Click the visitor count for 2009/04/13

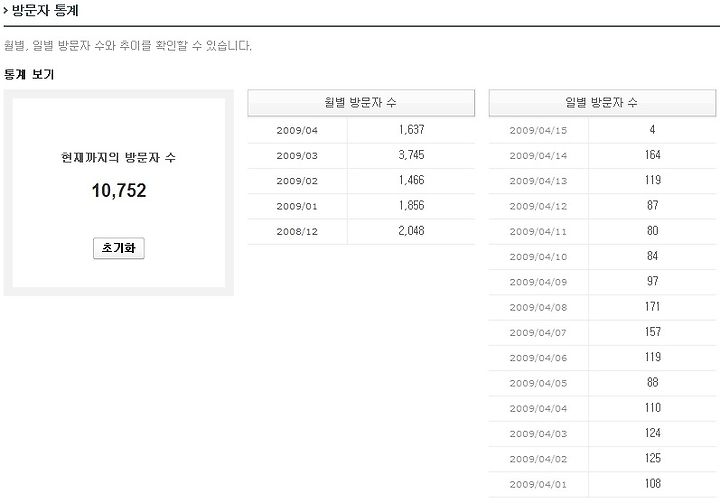(652, 181)
